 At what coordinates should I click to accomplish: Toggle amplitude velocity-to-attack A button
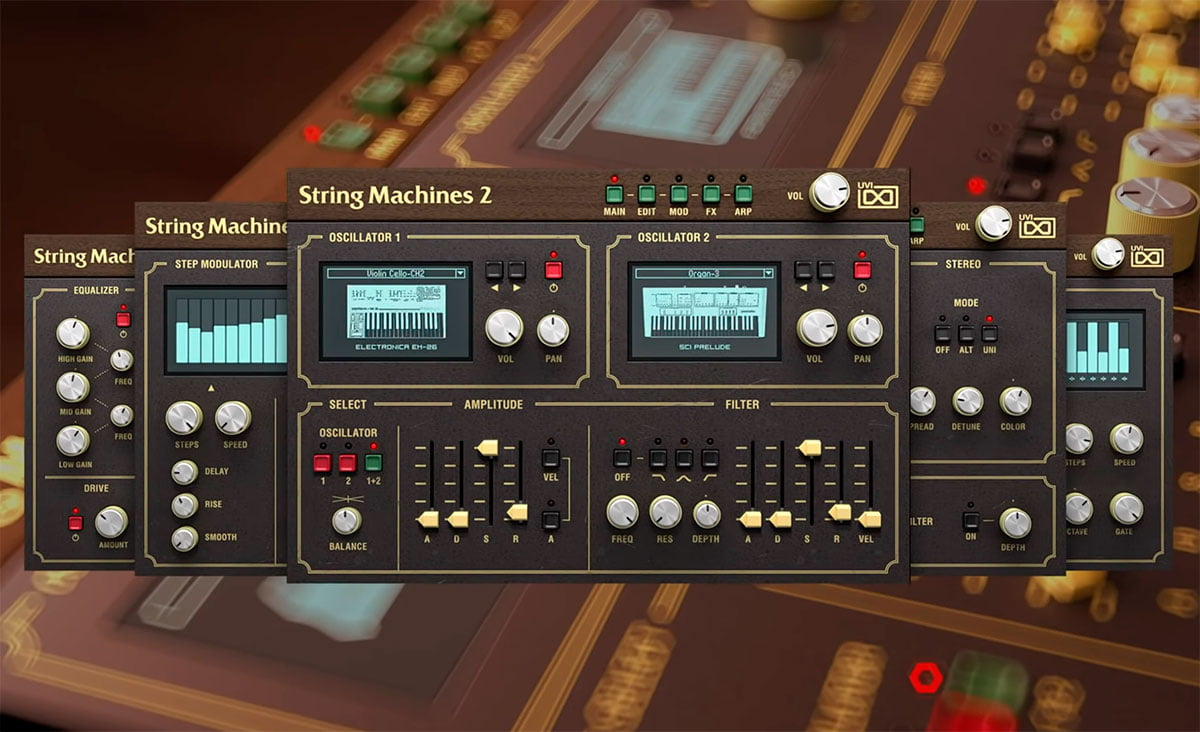click(x=550, y=519)
